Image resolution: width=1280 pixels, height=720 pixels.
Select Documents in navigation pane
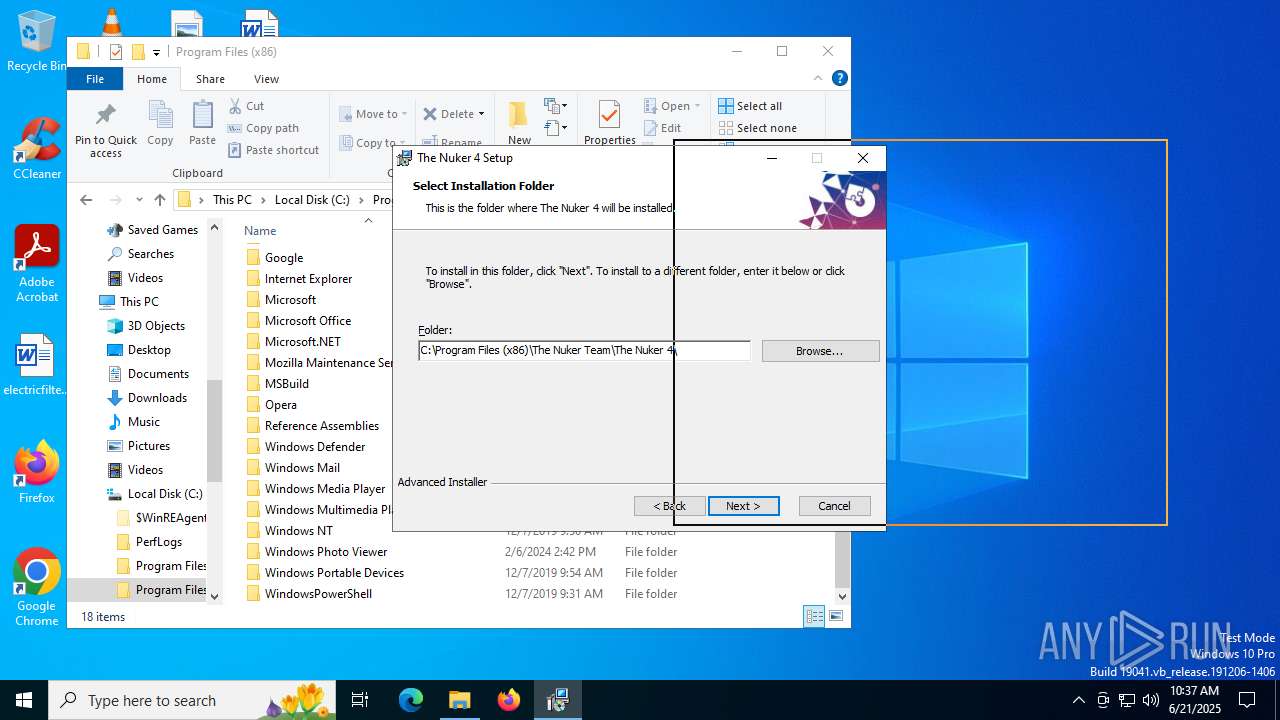[158, 374]
